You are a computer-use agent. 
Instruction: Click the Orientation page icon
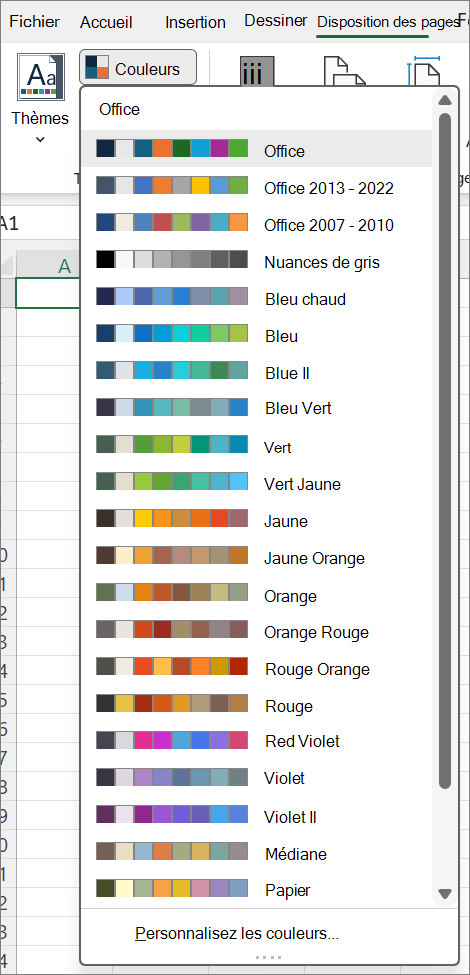click(345, 72)
